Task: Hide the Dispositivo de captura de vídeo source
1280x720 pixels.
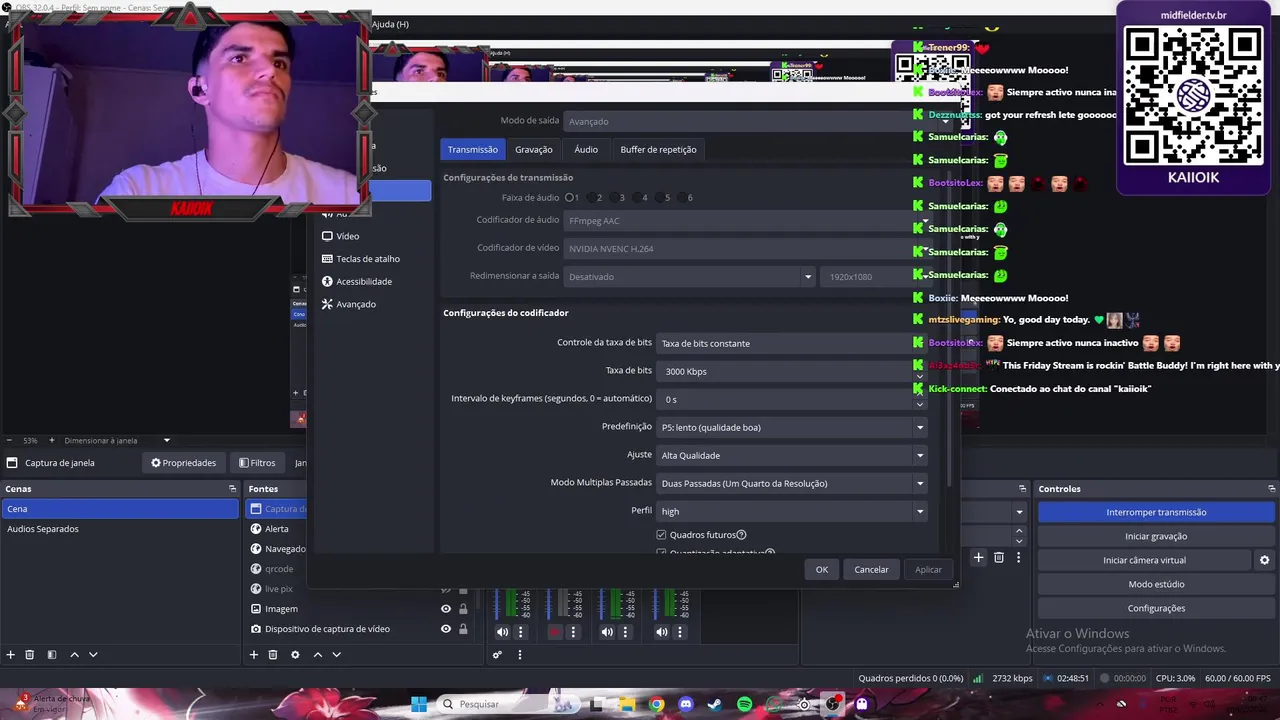Action: point(446,629)
